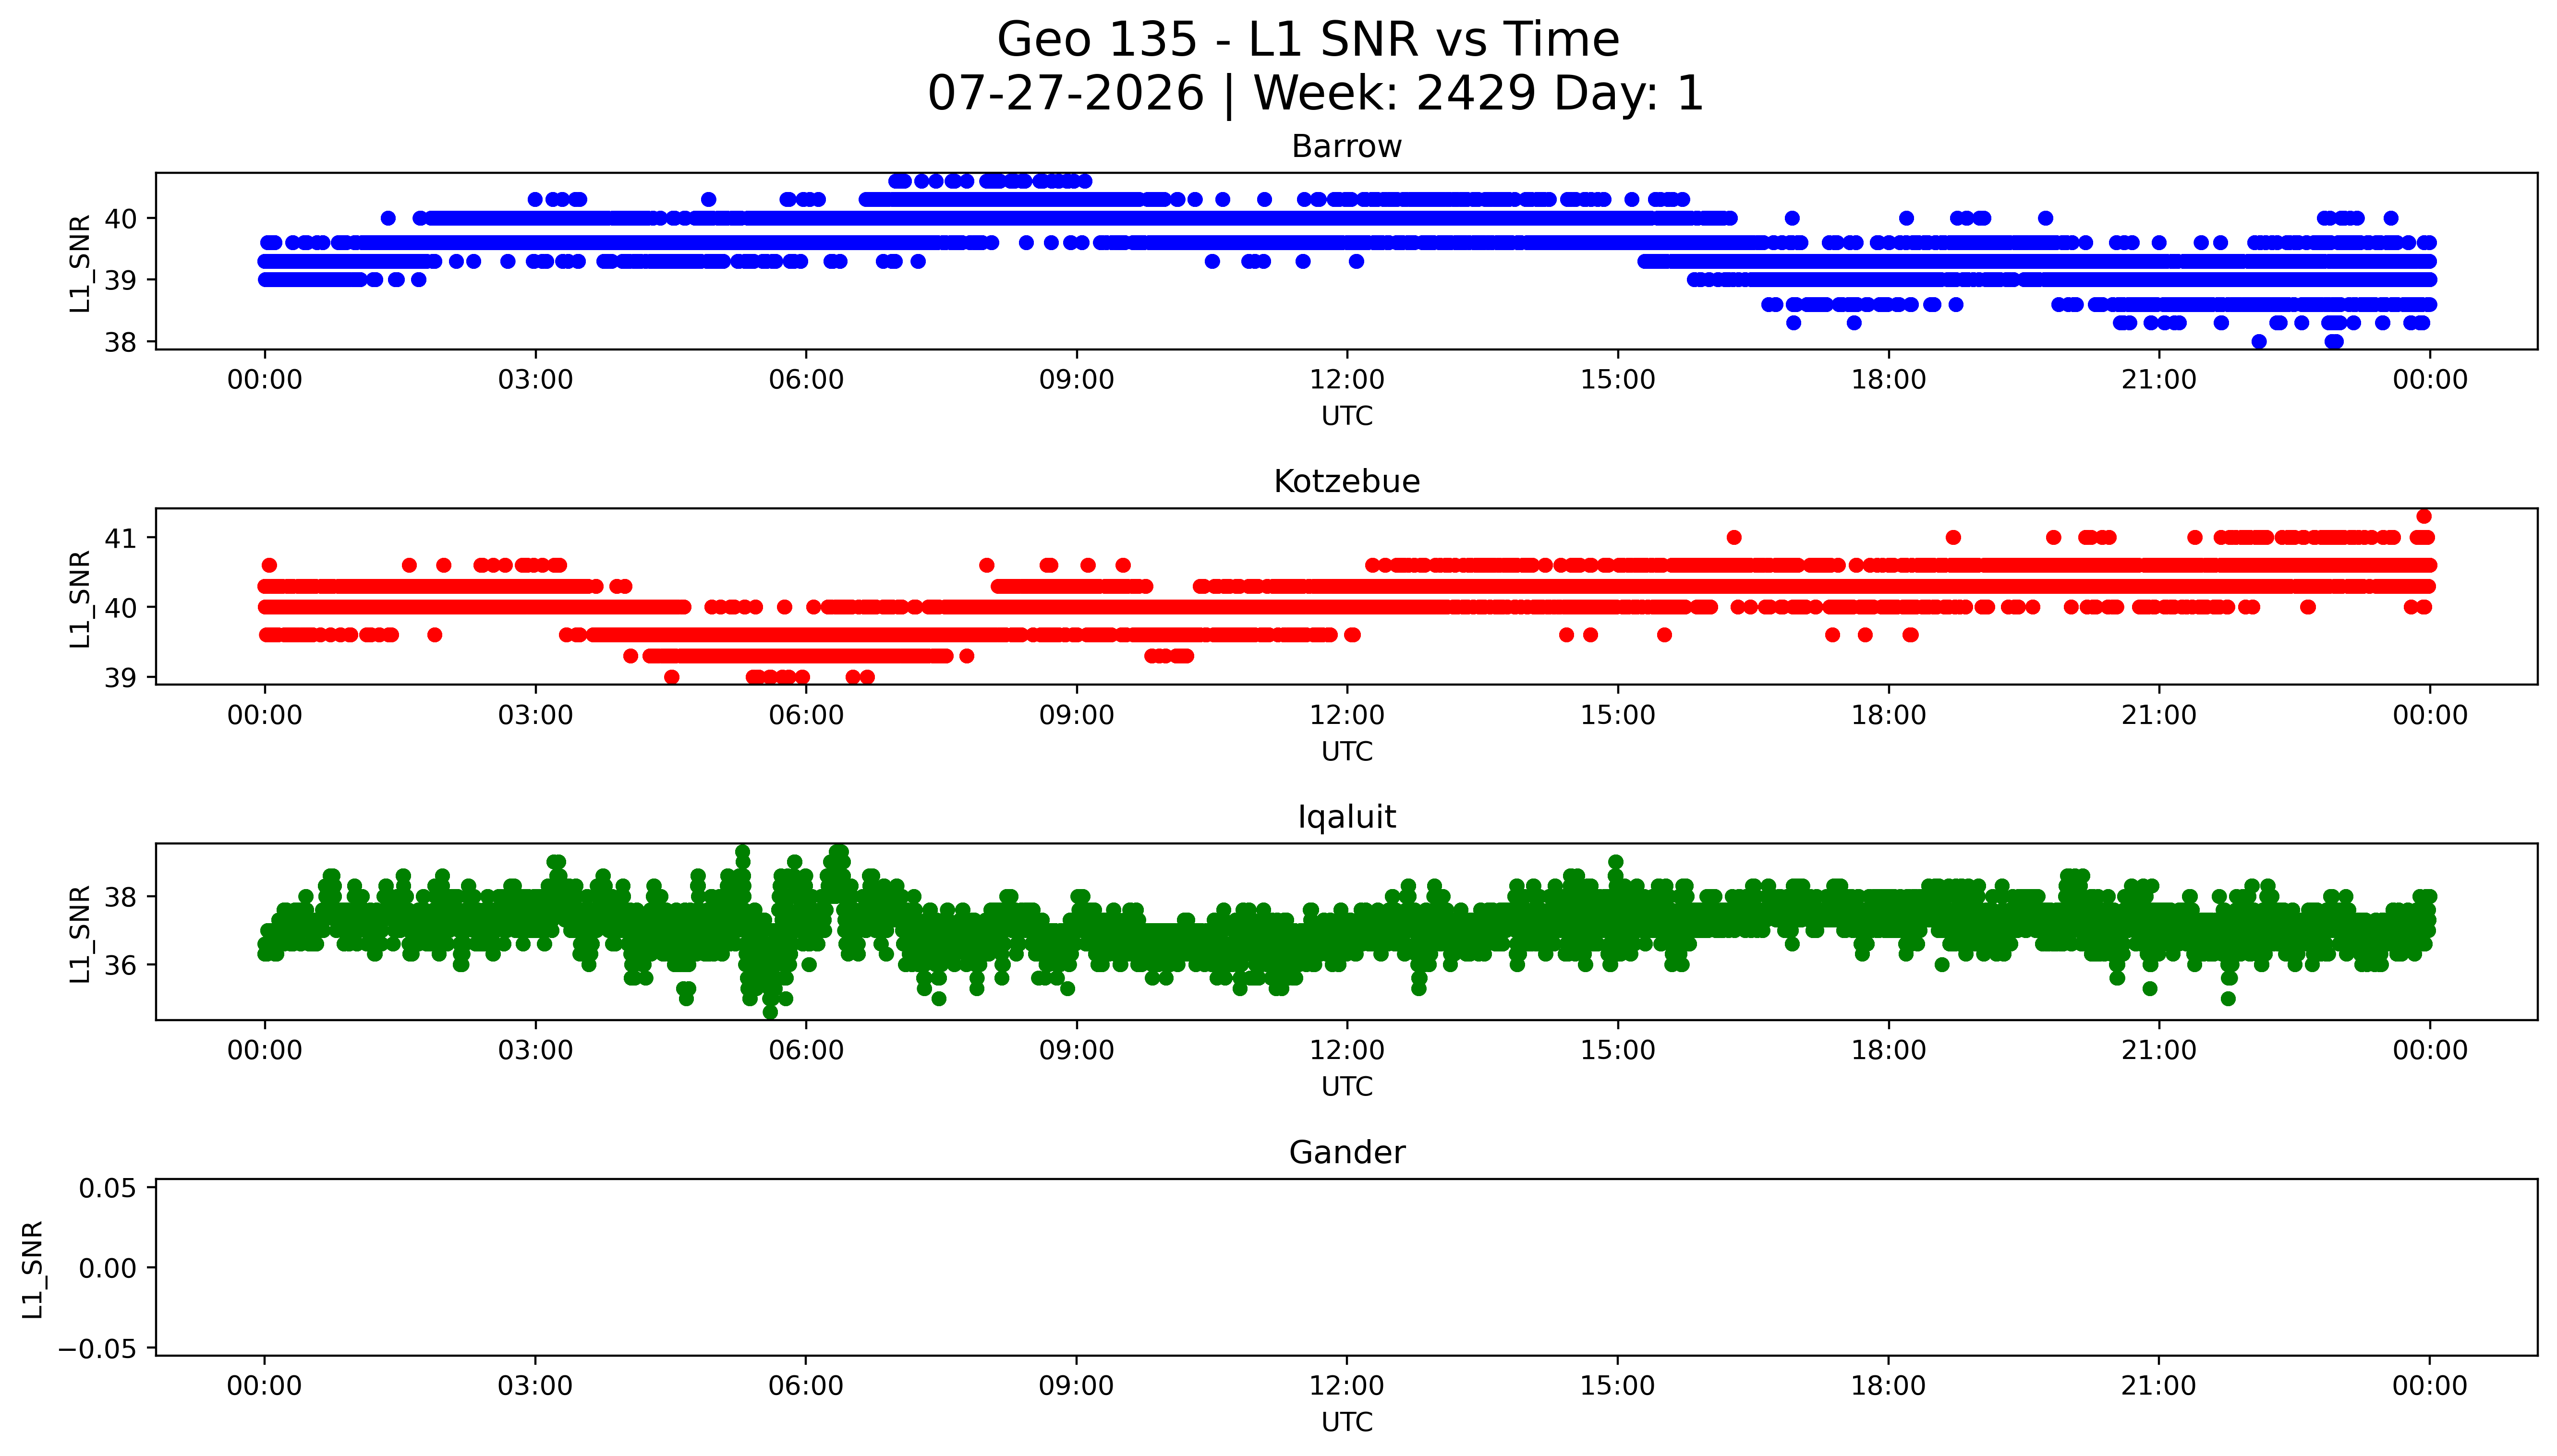Click the Gander subplot title
This screenshot has height=1456, width=2557.
click(x=1346, y=1152)
